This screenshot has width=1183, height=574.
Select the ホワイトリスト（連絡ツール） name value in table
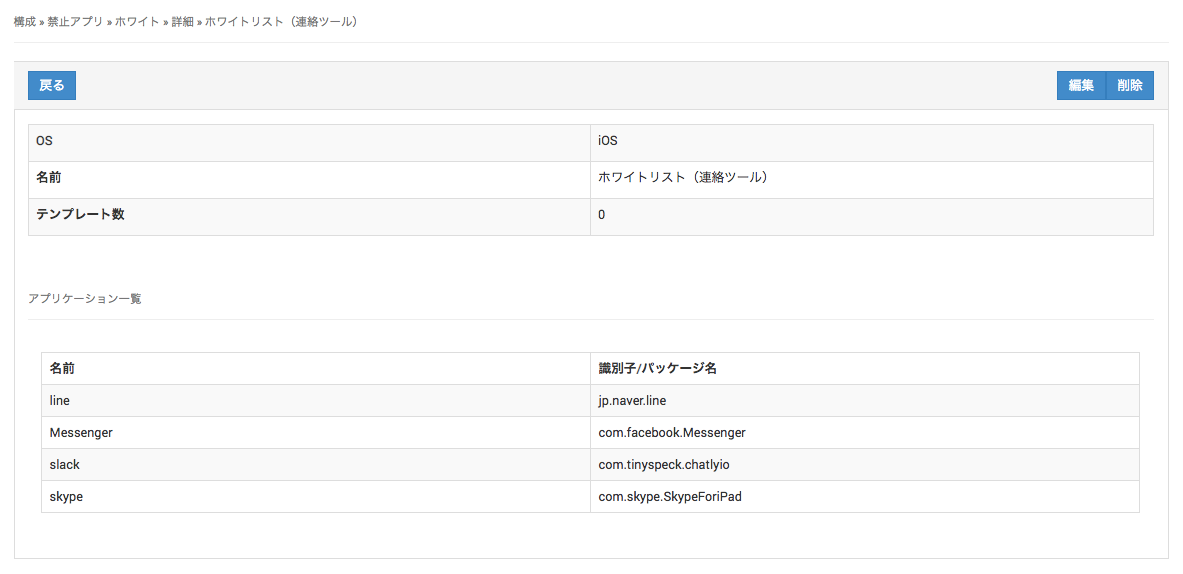(x=682, y=178)
